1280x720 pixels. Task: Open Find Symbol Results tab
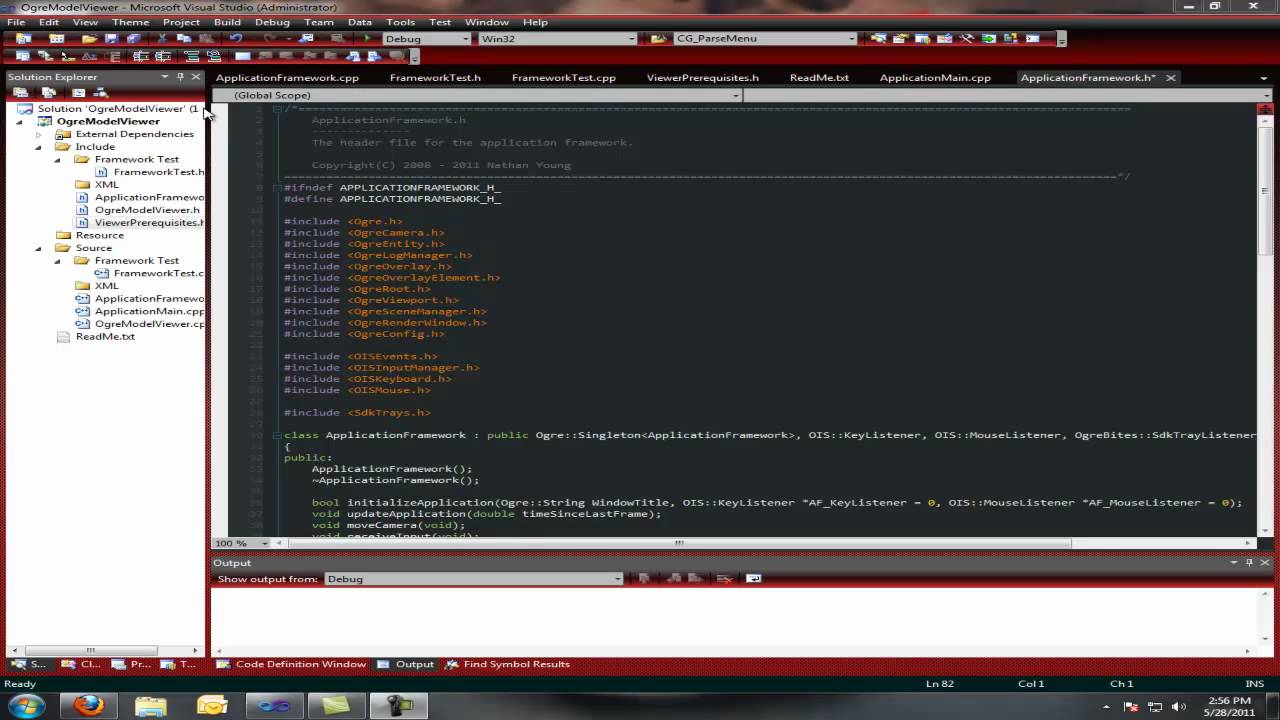[508, 664]
